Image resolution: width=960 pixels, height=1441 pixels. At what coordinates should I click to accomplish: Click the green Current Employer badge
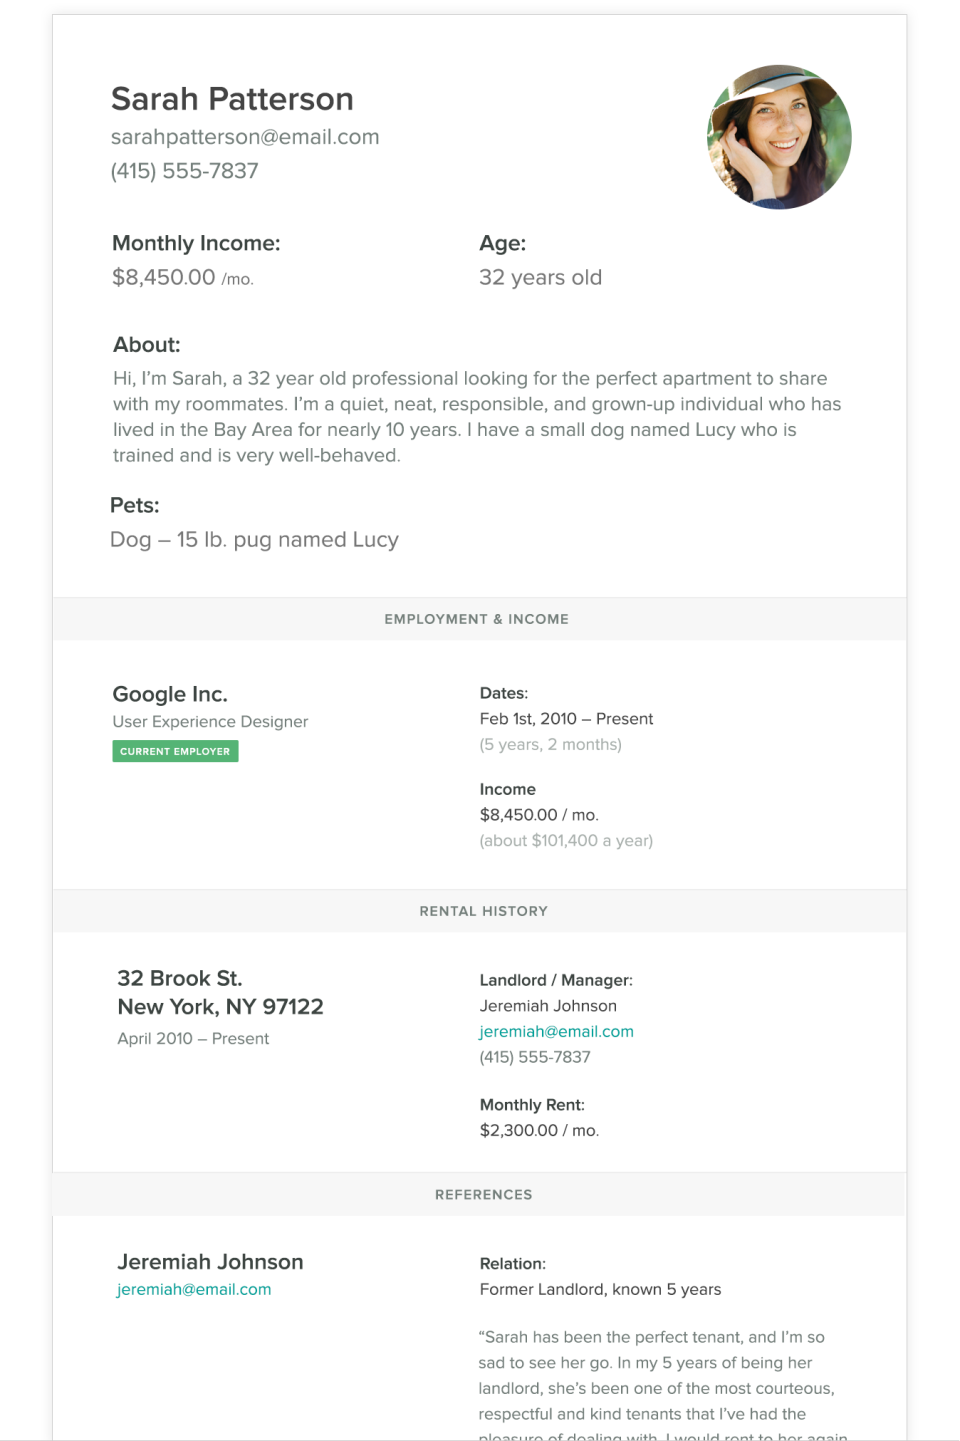click(175, 751)
